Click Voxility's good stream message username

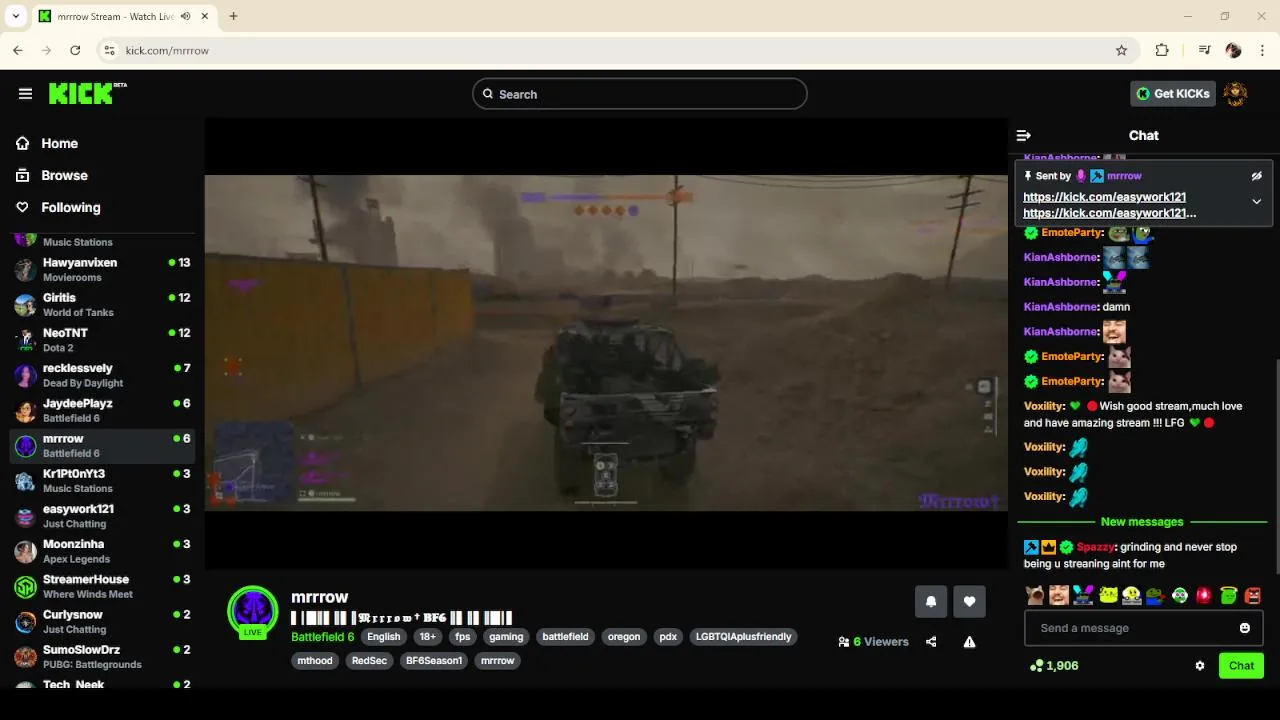pos(1044,406)
